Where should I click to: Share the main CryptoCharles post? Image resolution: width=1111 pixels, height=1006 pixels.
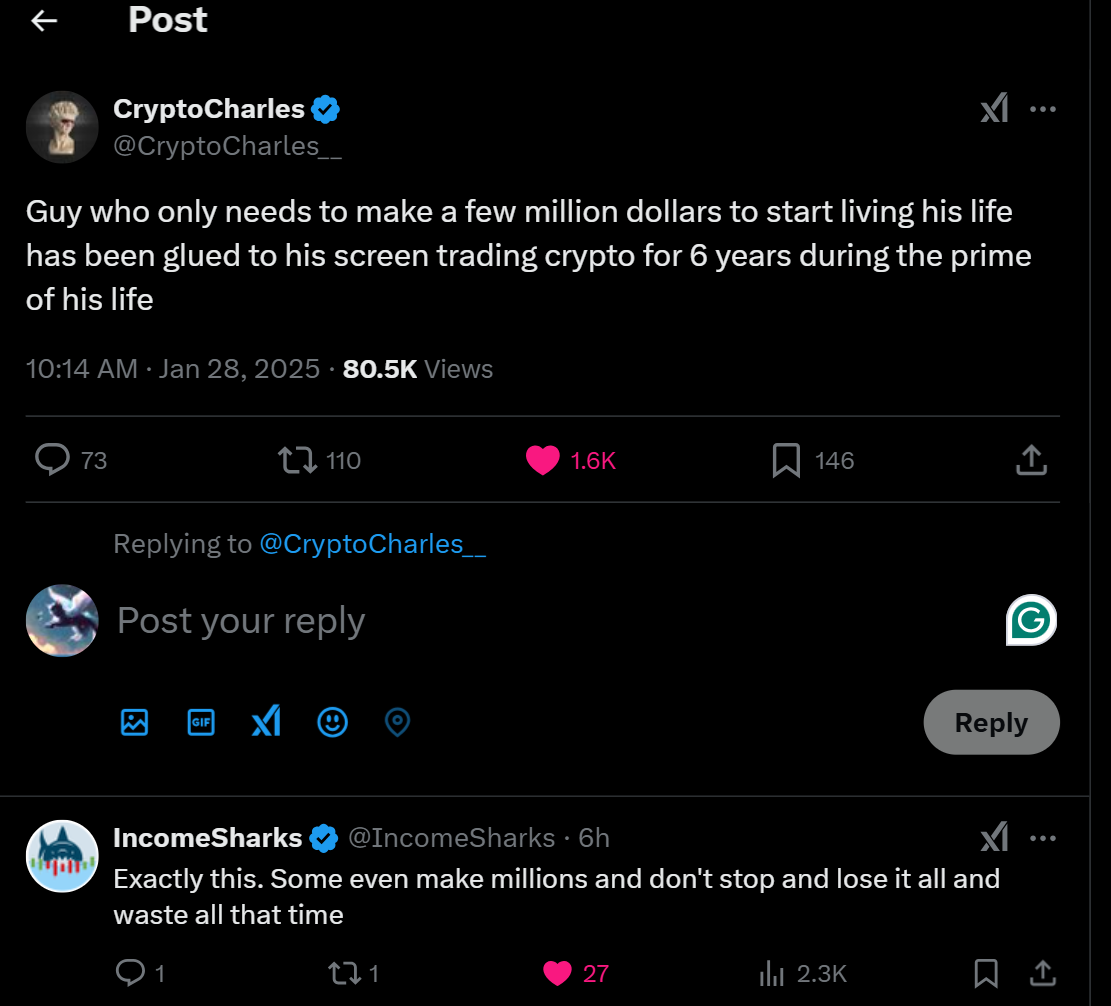coord(1031,460)
